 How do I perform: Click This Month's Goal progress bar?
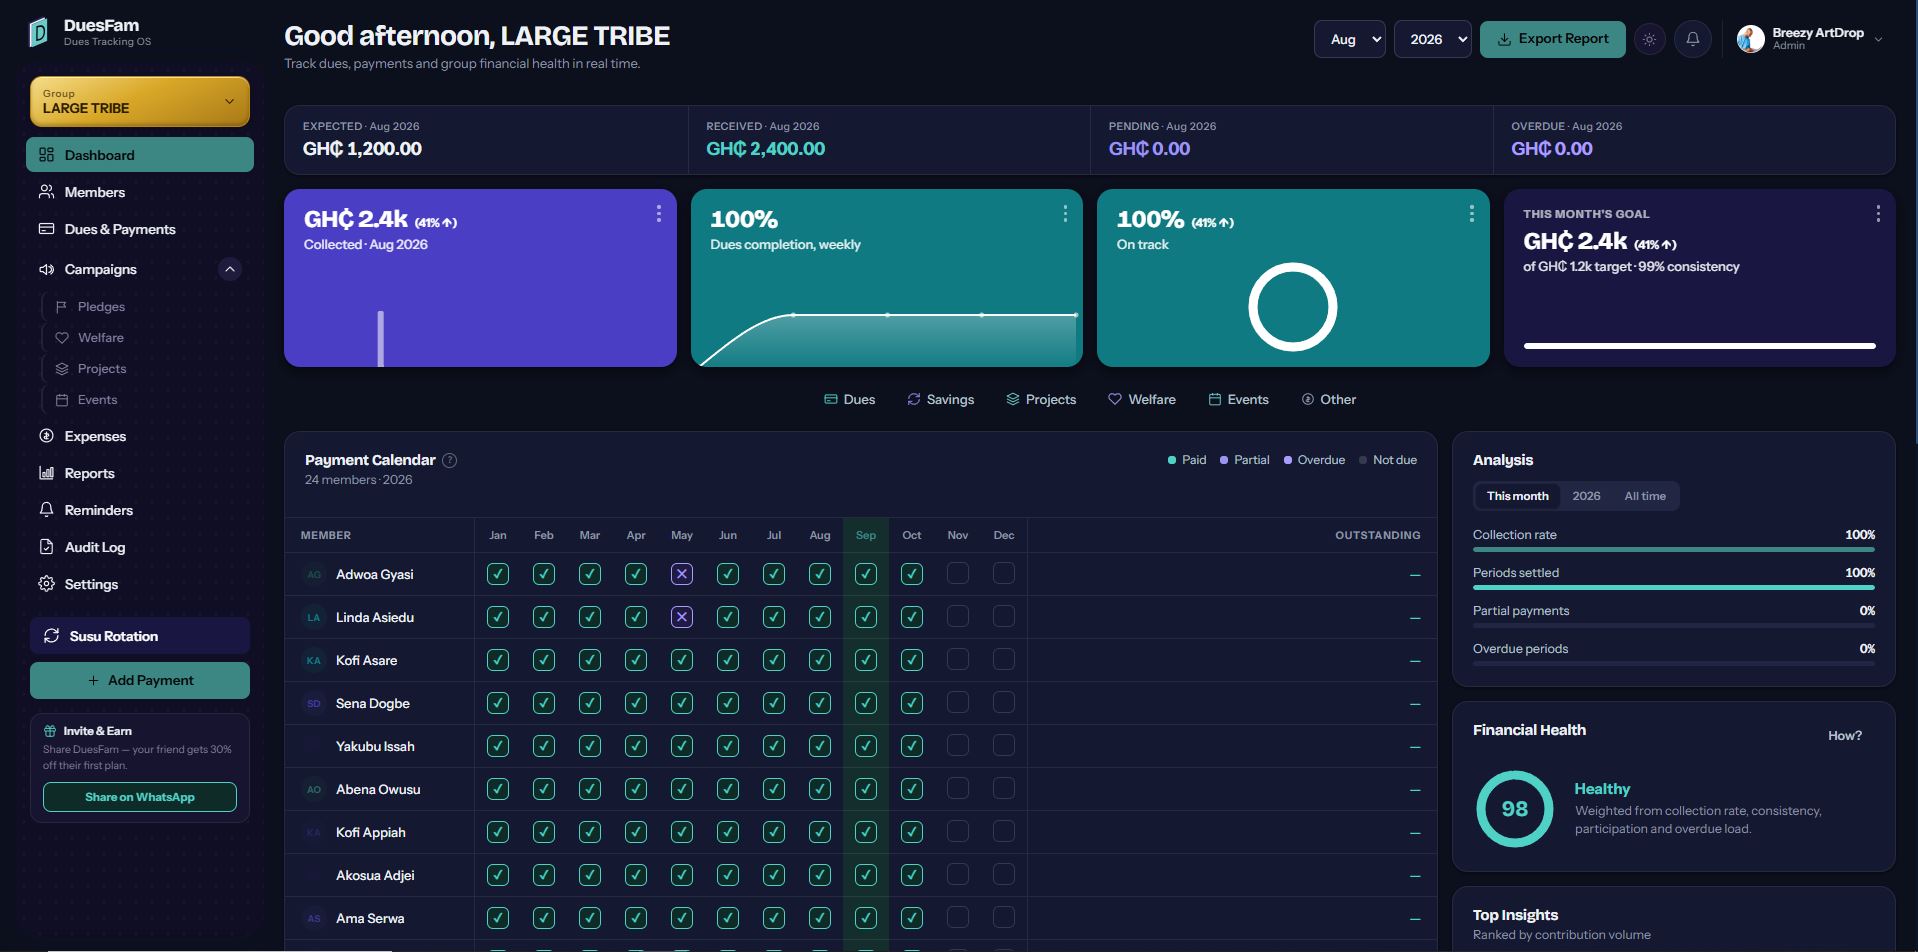click(1699, 346)
